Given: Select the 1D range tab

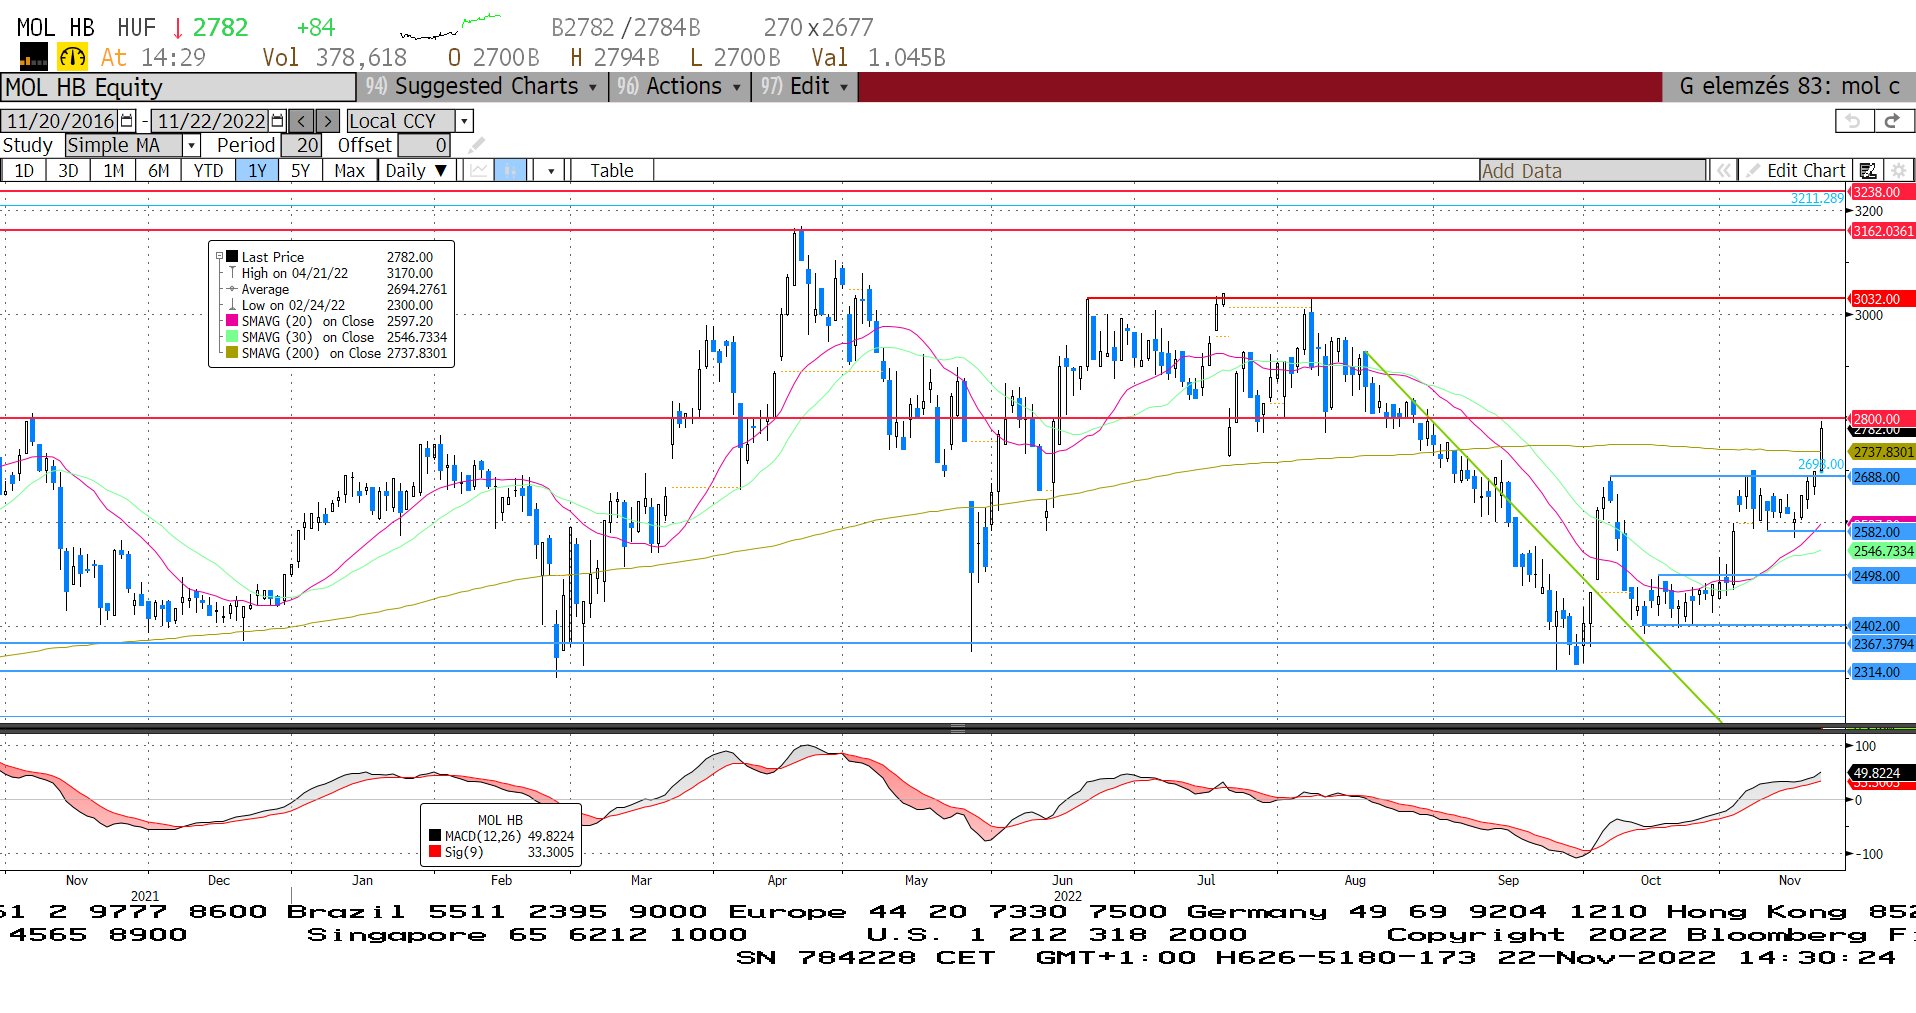Looking at the screenshot, I should point(24,171).
